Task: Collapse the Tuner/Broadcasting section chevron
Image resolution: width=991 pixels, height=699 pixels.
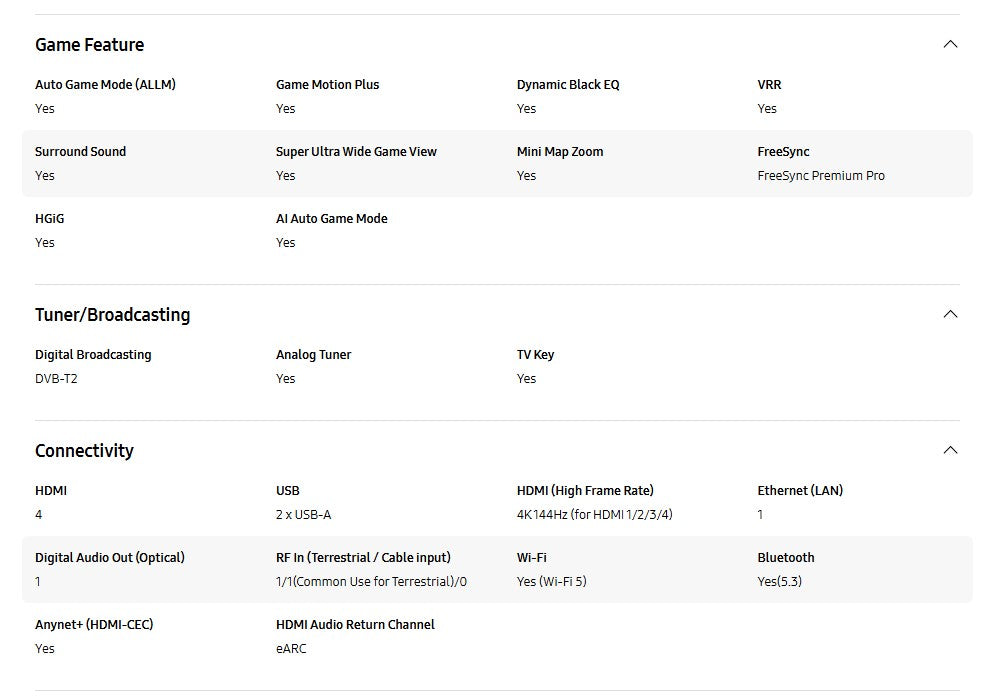Action: [950, 314]
